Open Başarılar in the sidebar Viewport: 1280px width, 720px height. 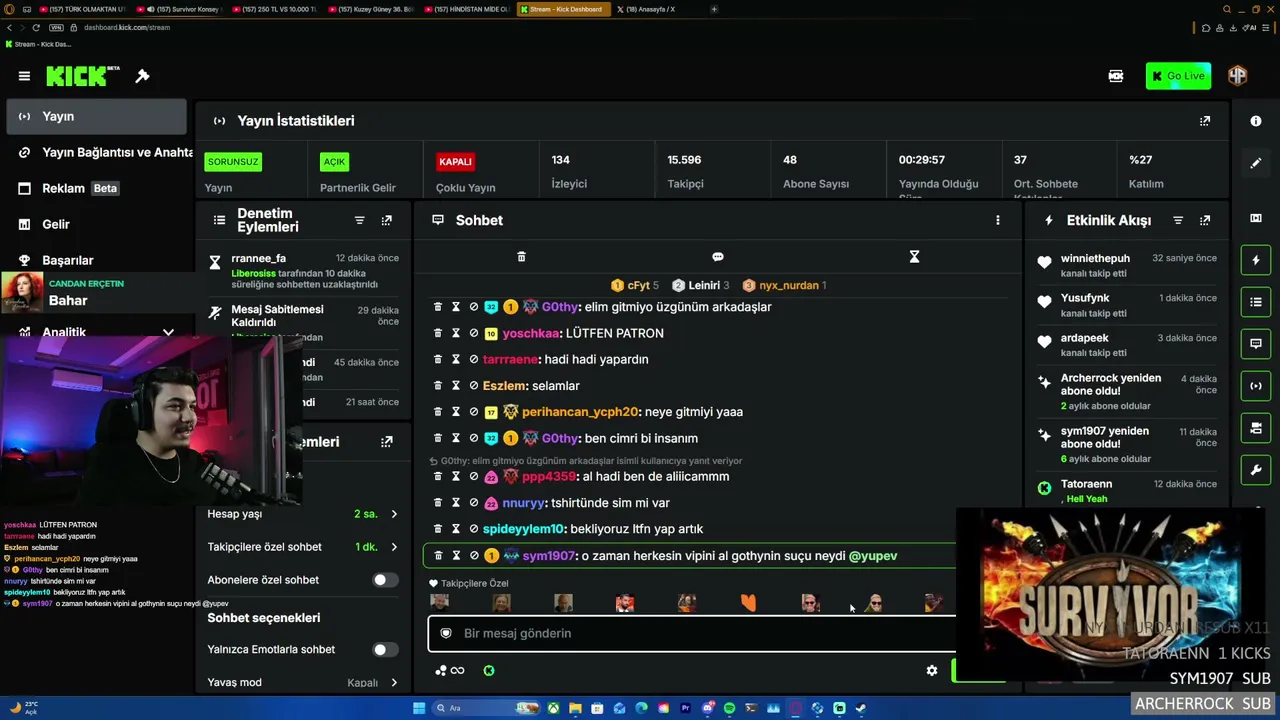[x=96, y=260]
